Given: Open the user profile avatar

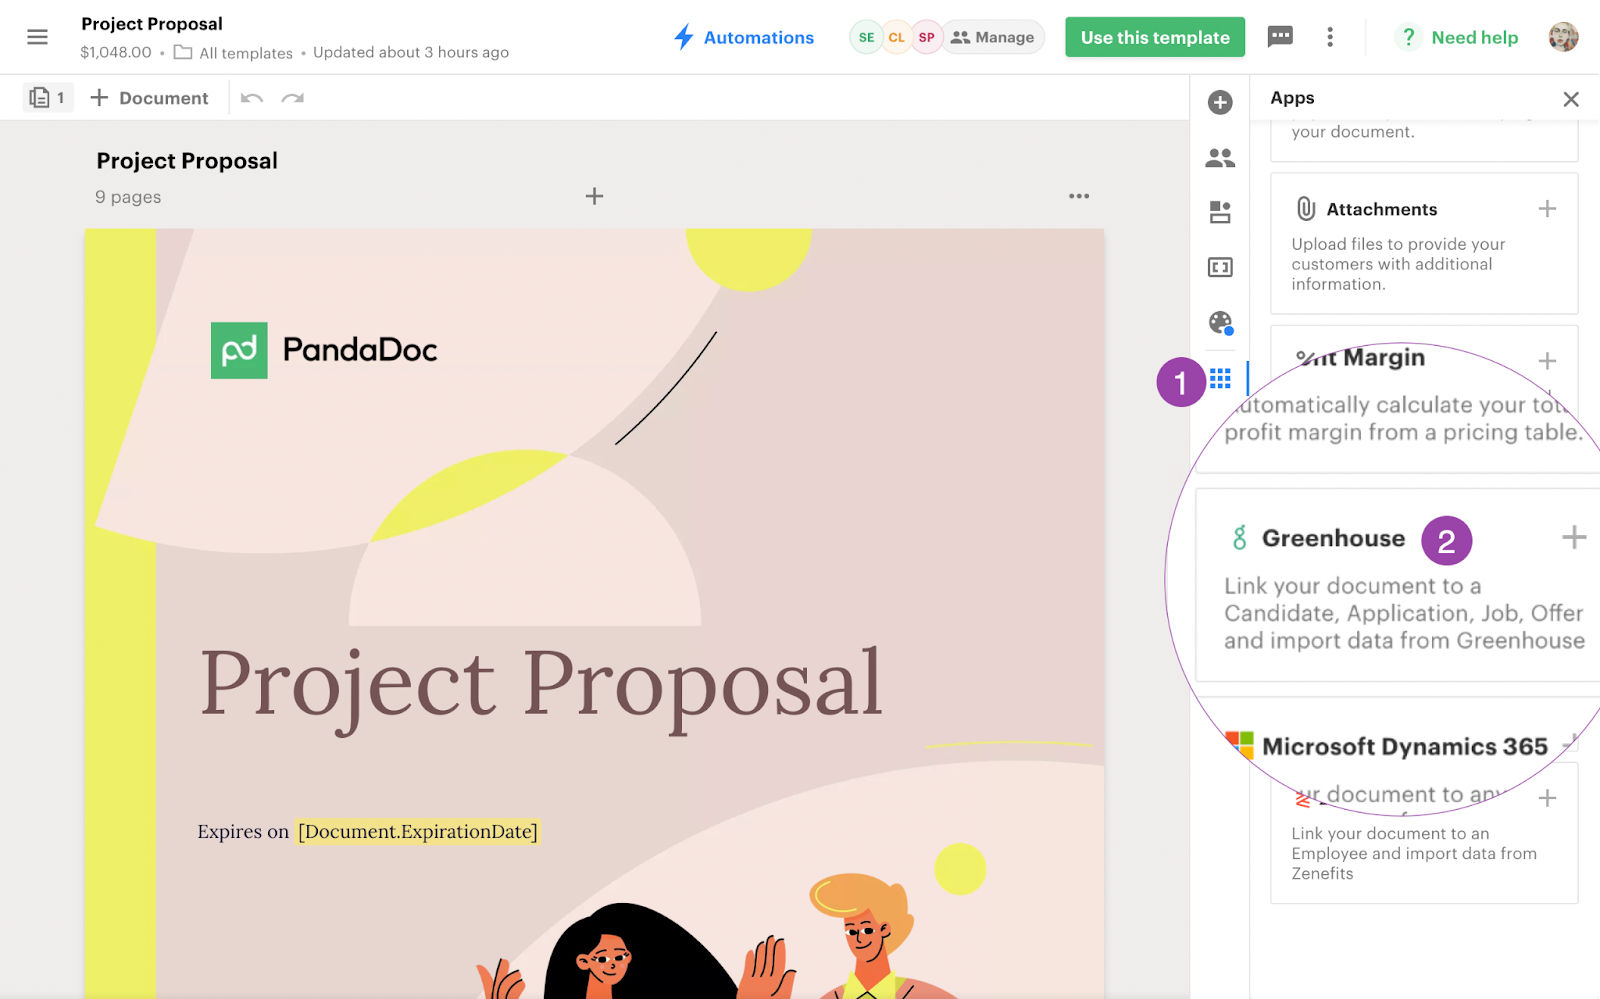Looking at the screenshot, I should 1564,37.
